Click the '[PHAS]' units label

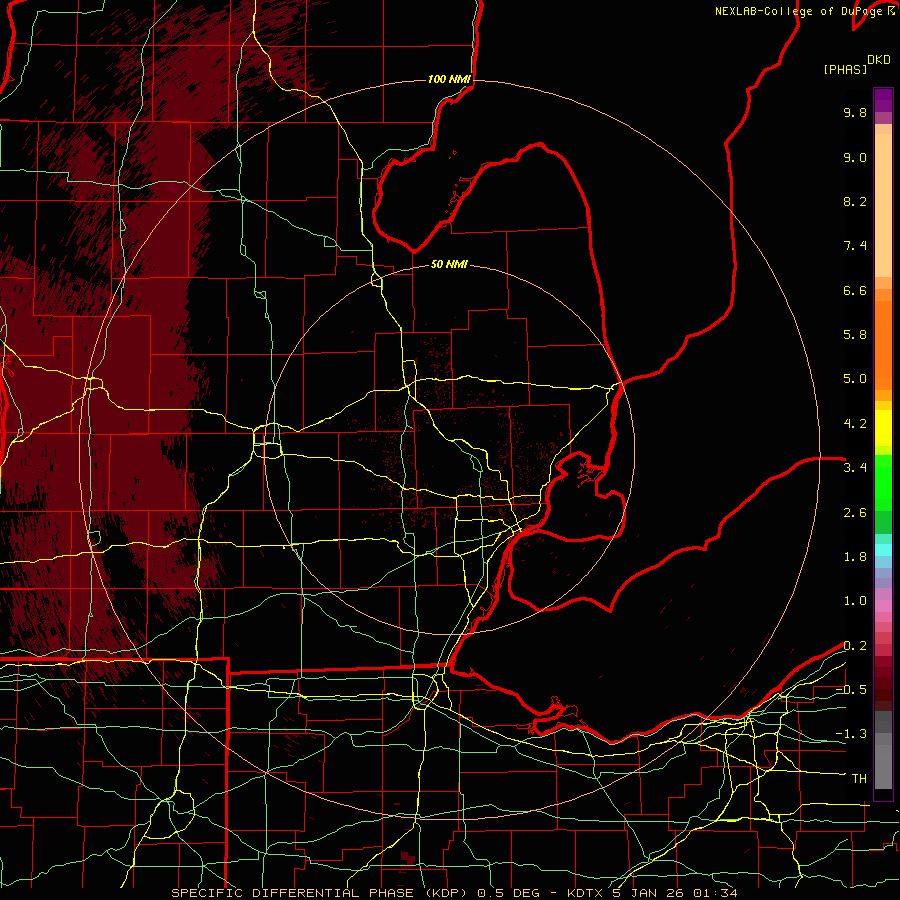pos(845,70)
